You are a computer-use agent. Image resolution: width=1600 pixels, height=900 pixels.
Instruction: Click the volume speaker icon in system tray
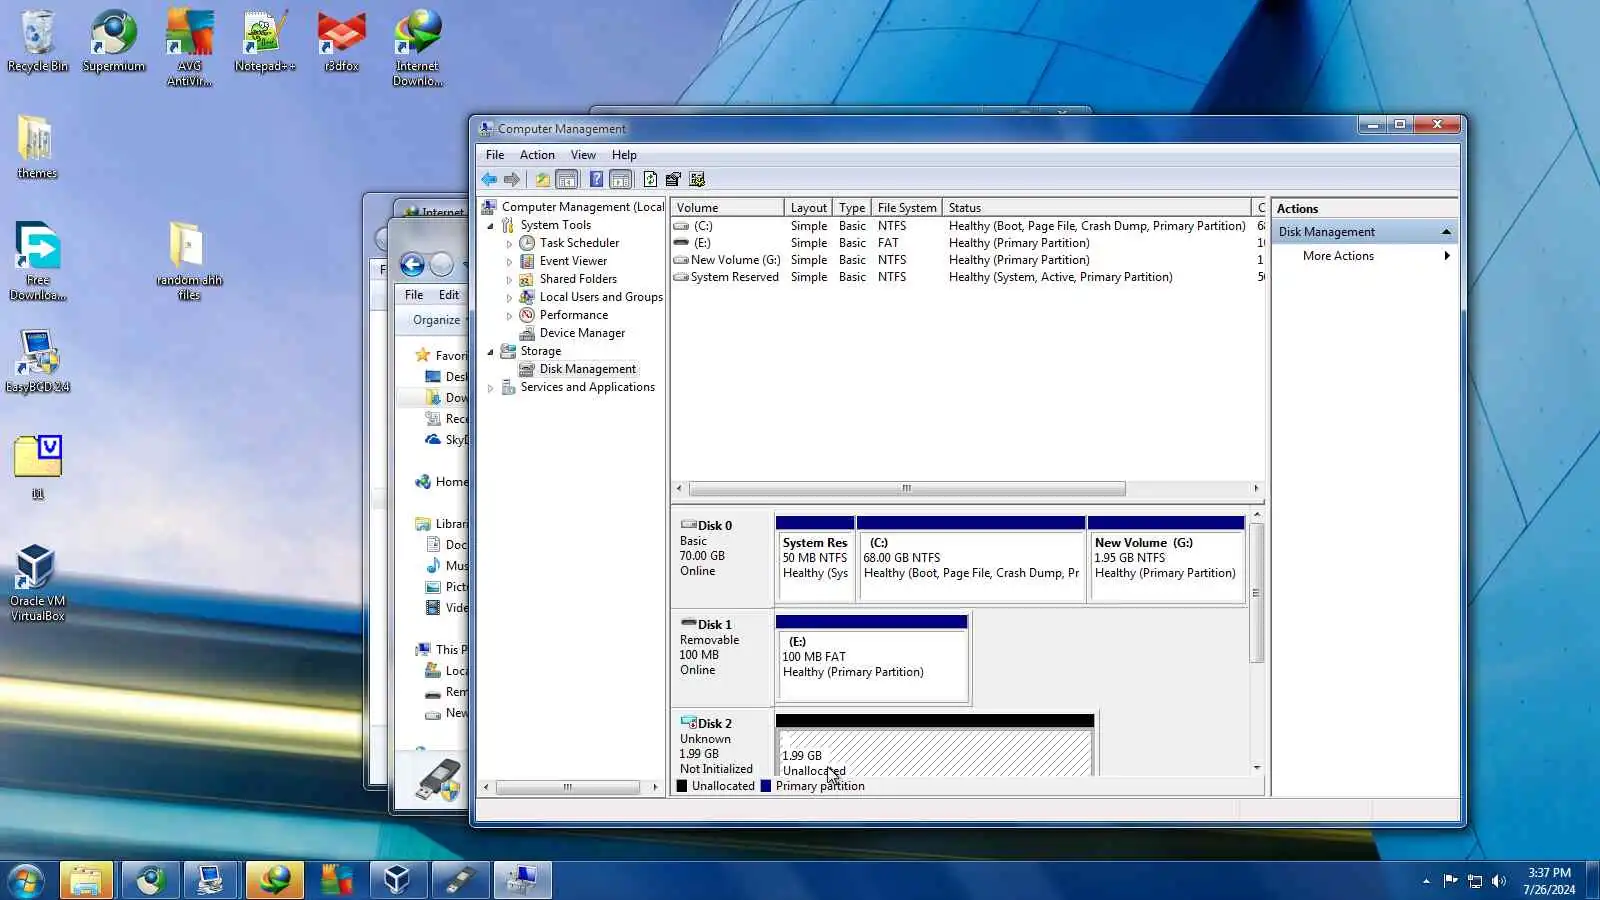pyautogui.click(x=1498, y=881)
